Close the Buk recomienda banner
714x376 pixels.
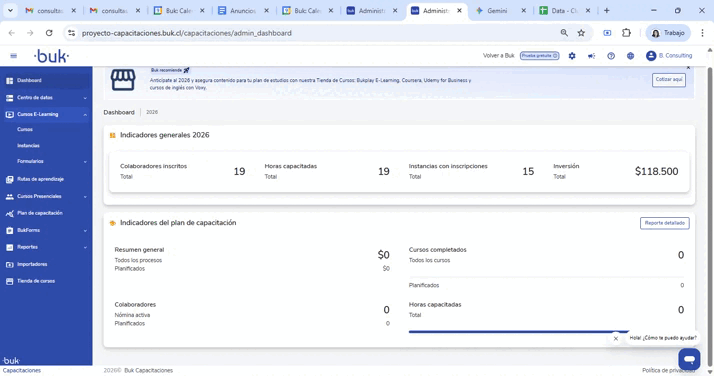(x=688, y=68)
